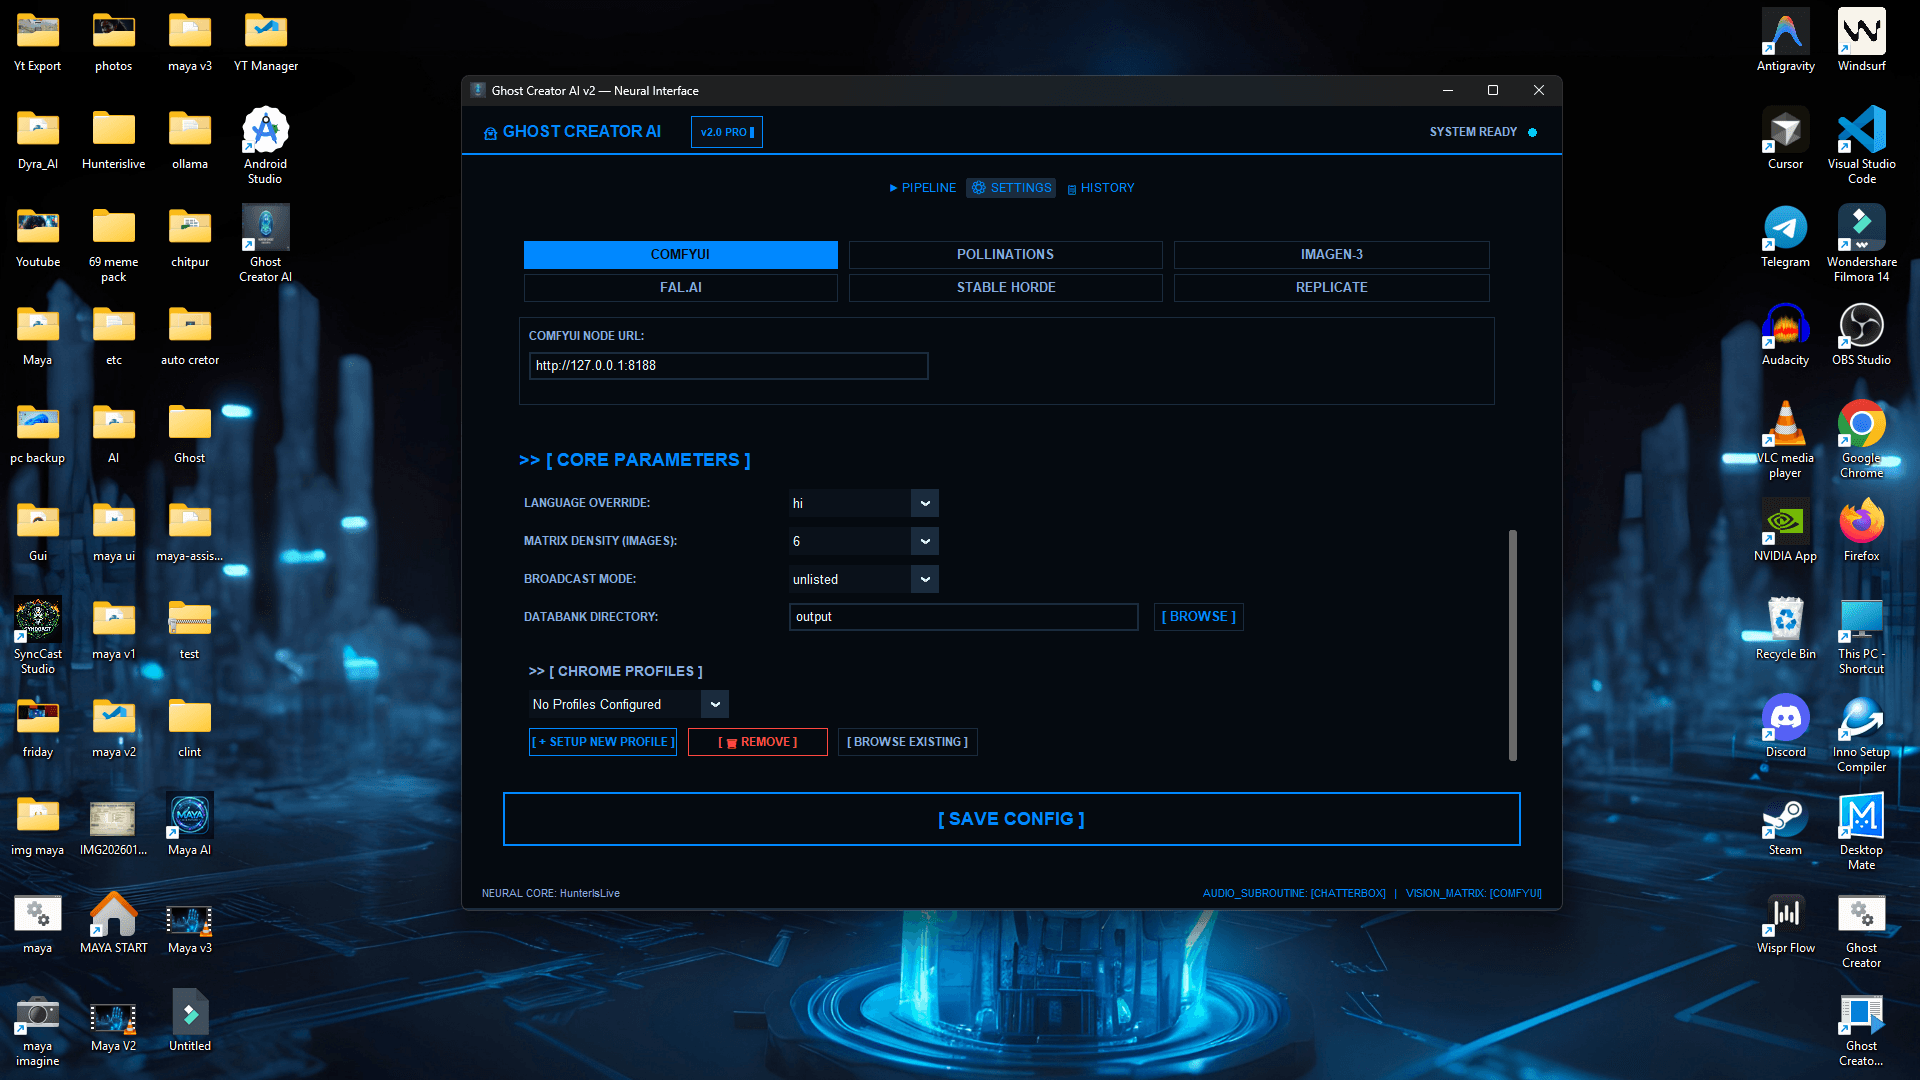The height and width of the screenshot is (1080, 1920).
Task: Click the SAVE CONFIG button
Action: point(1011,819)
